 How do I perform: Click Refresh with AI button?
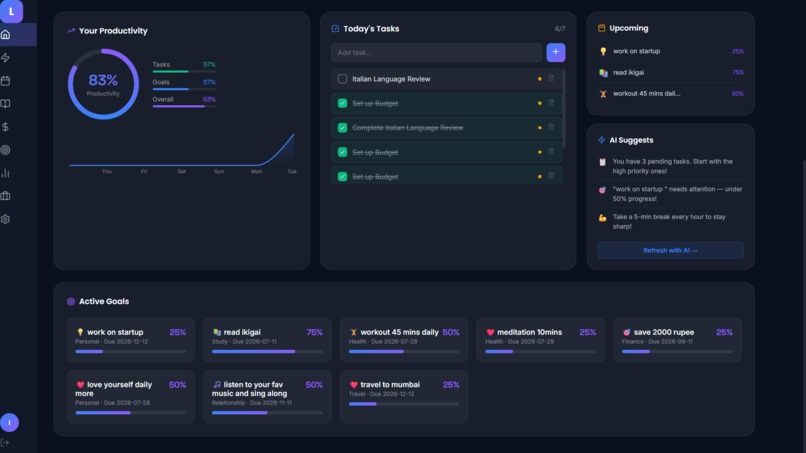coord(670,250)
